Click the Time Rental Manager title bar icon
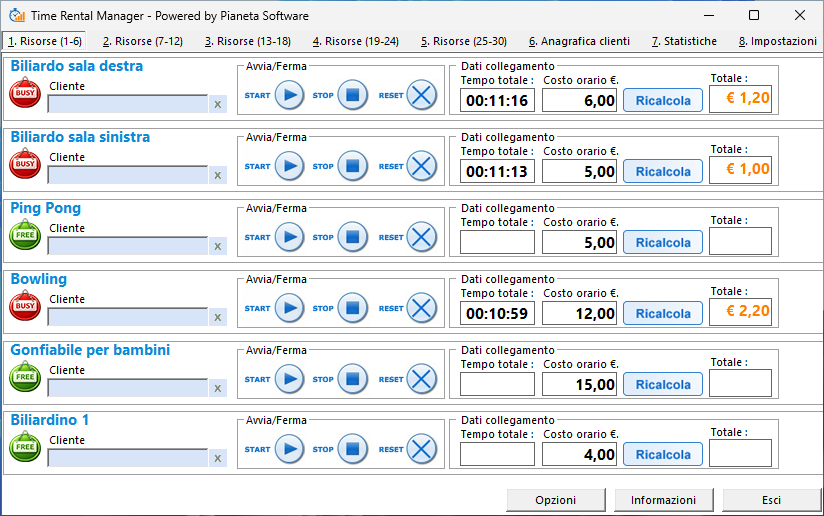Screen dimensions: 824x516 click(x=17, y=15)
